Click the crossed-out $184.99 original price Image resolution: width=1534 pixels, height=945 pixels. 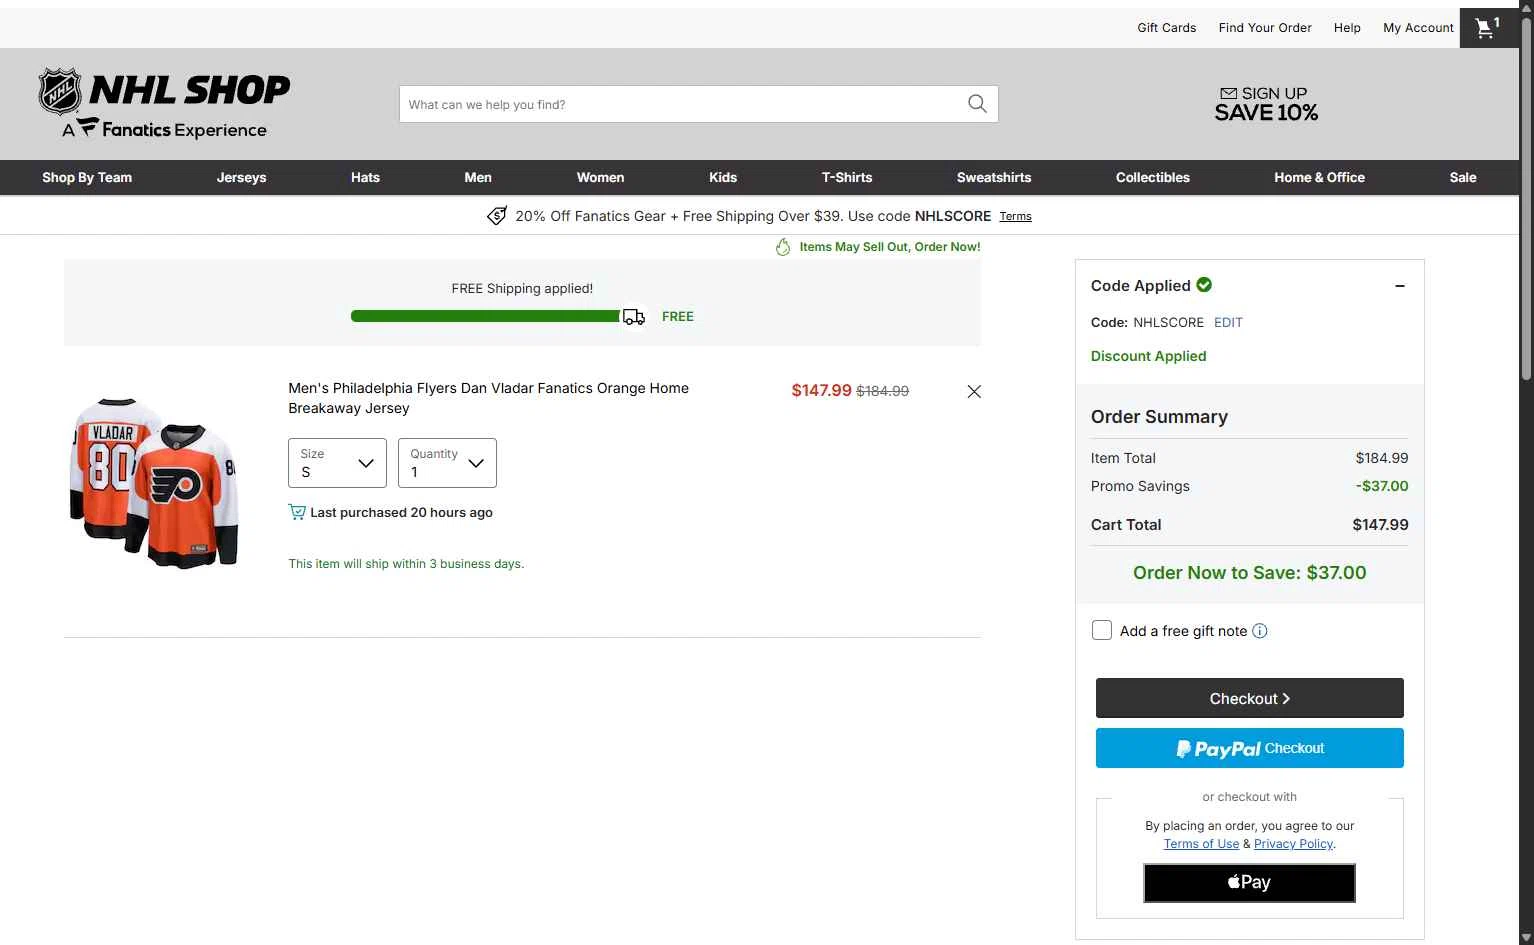pyautogui.click(x=883, y=391)
